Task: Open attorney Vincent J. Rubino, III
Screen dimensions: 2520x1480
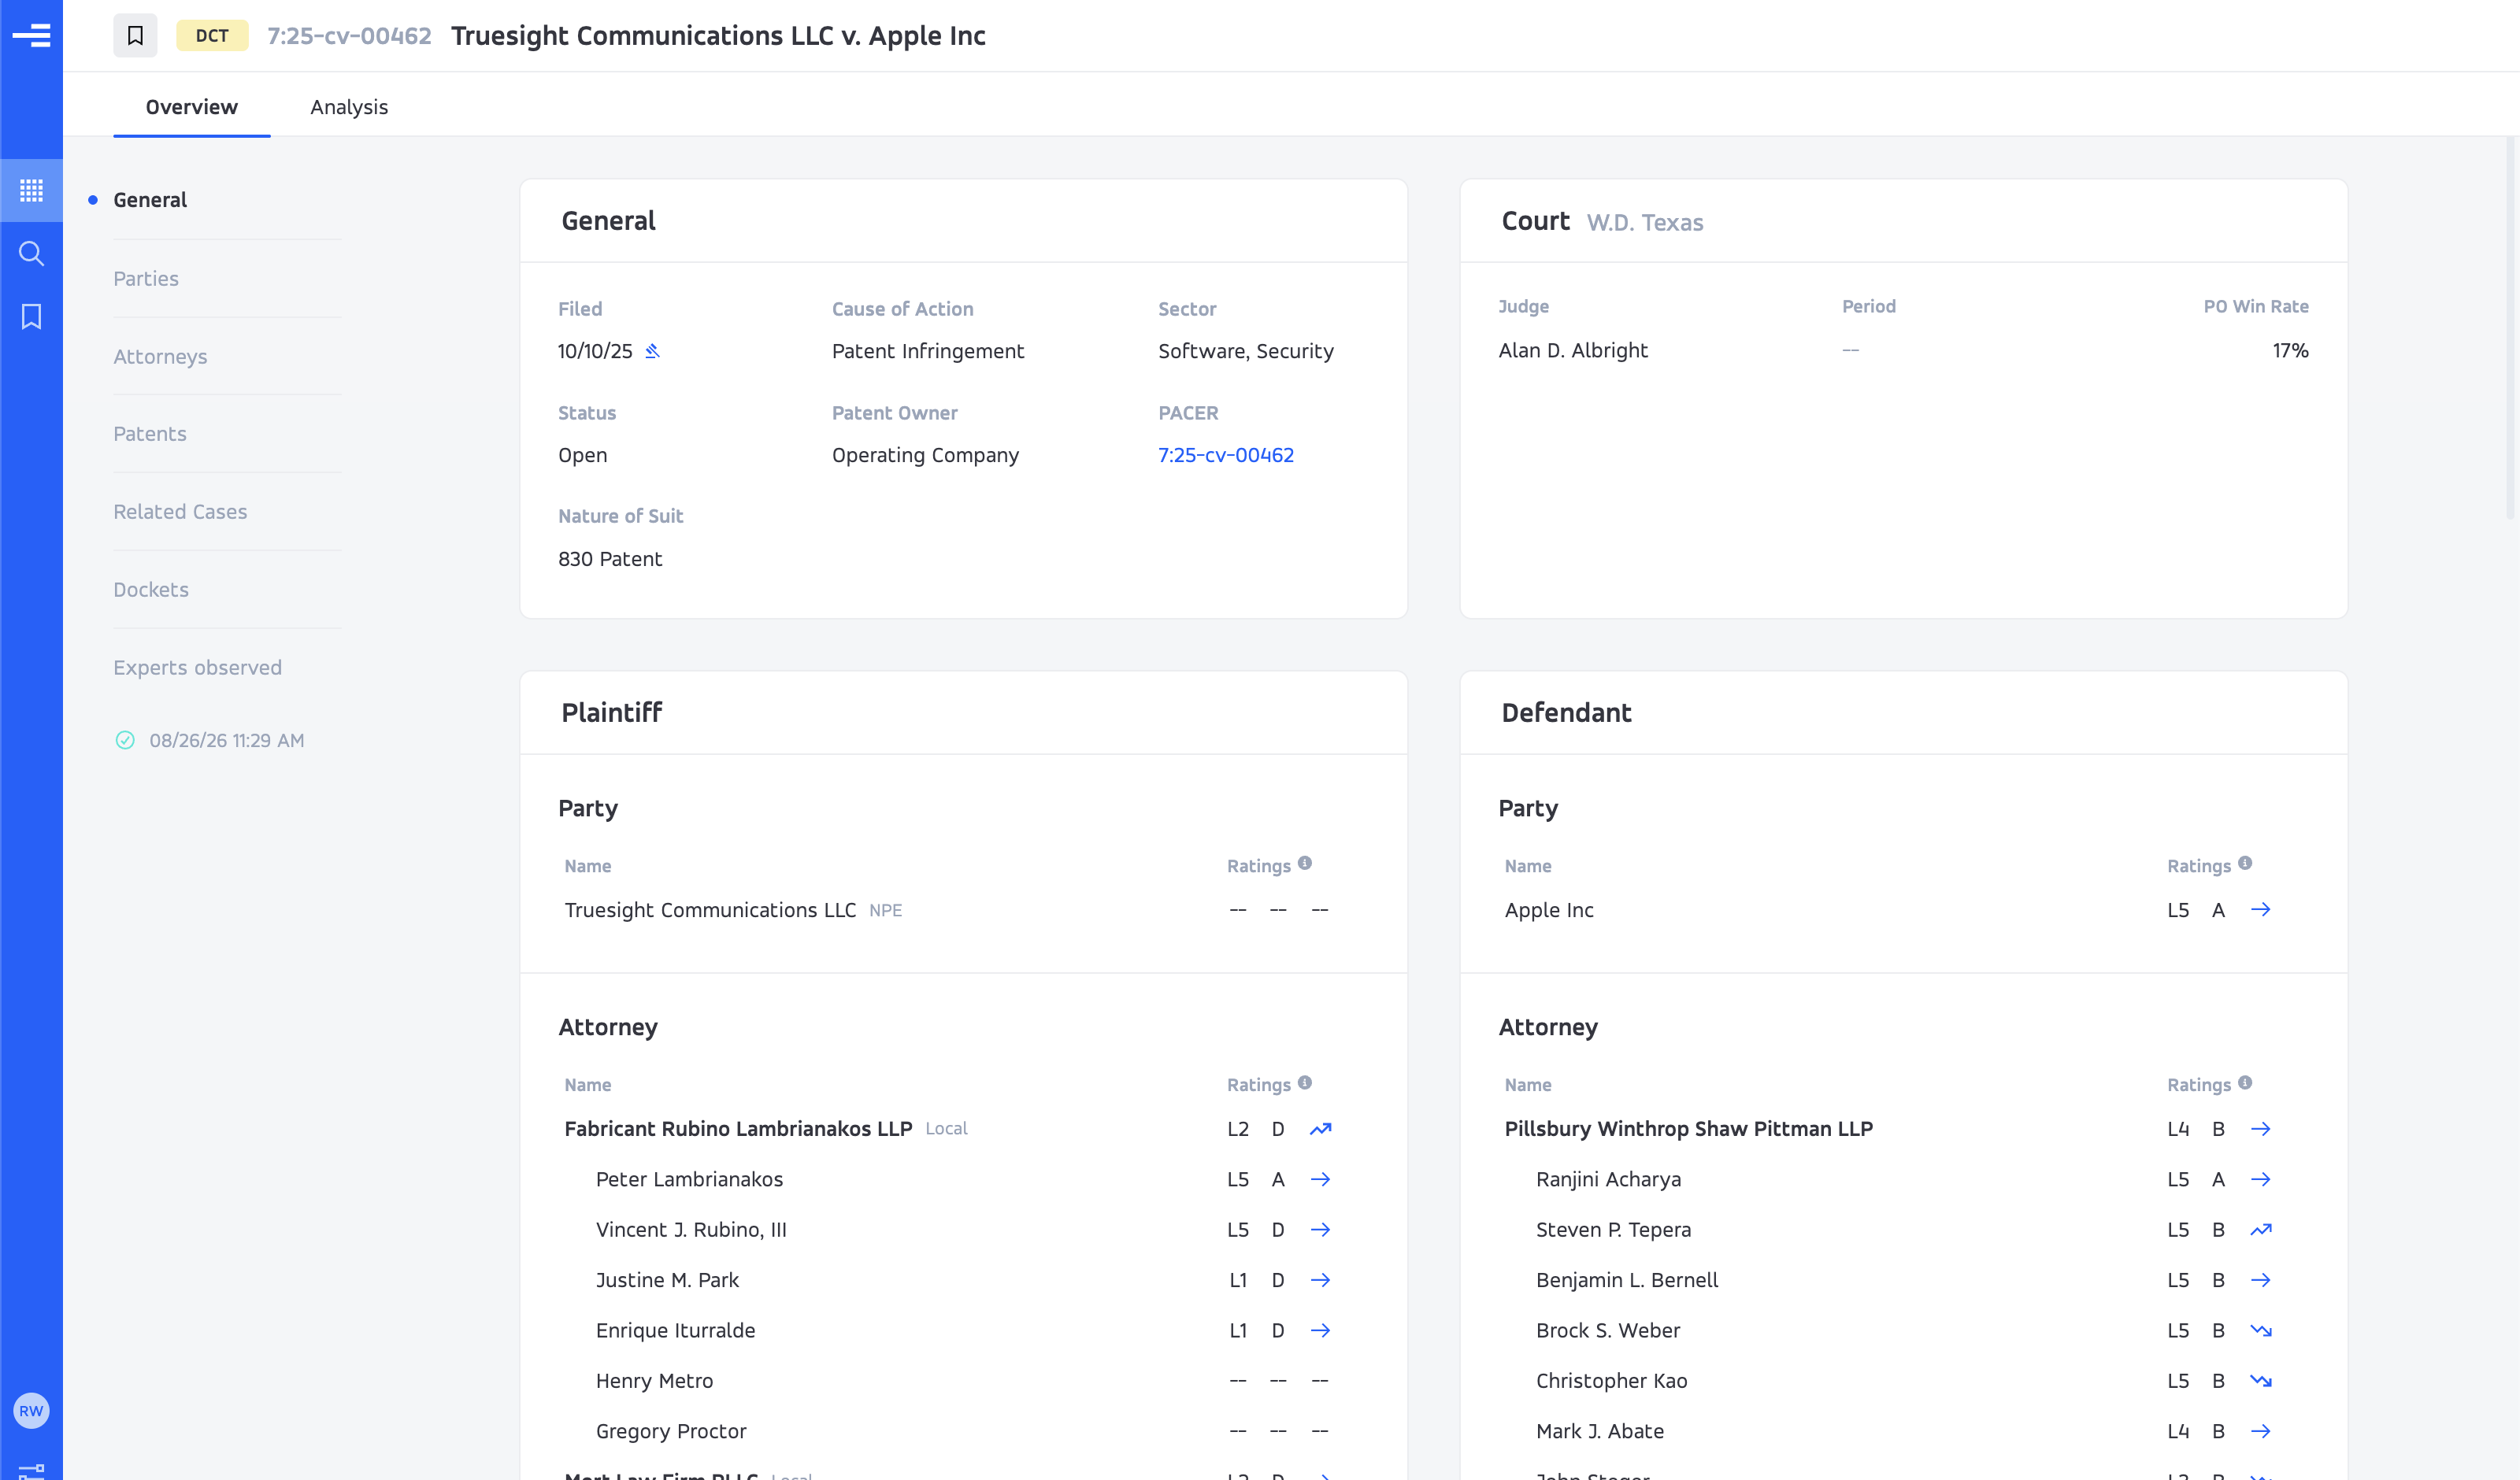Action: coord(691,1230)
